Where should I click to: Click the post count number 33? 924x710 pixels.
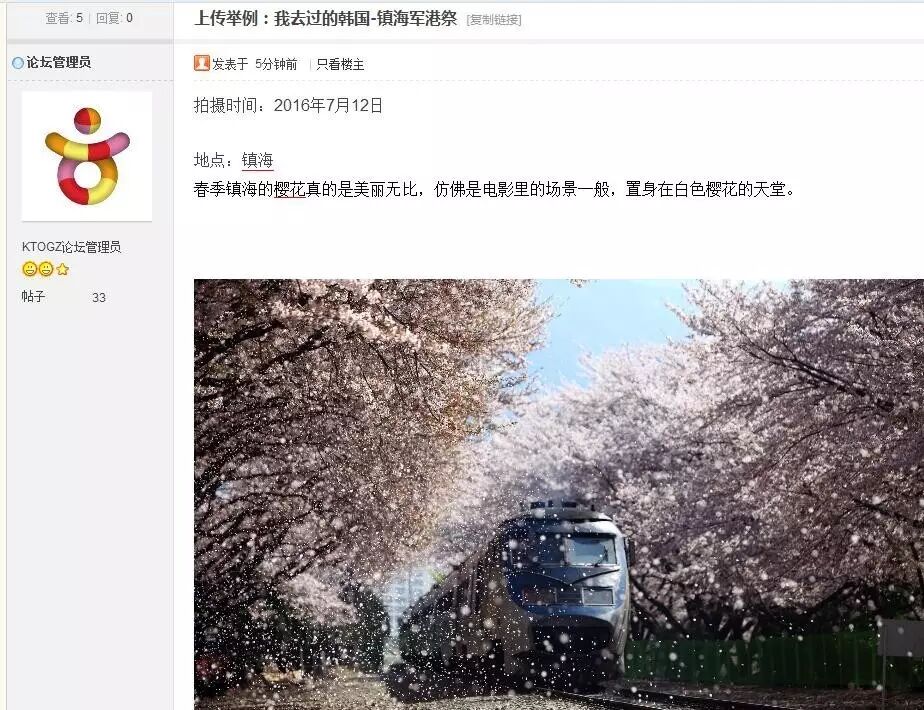click(x=99, y=298)
